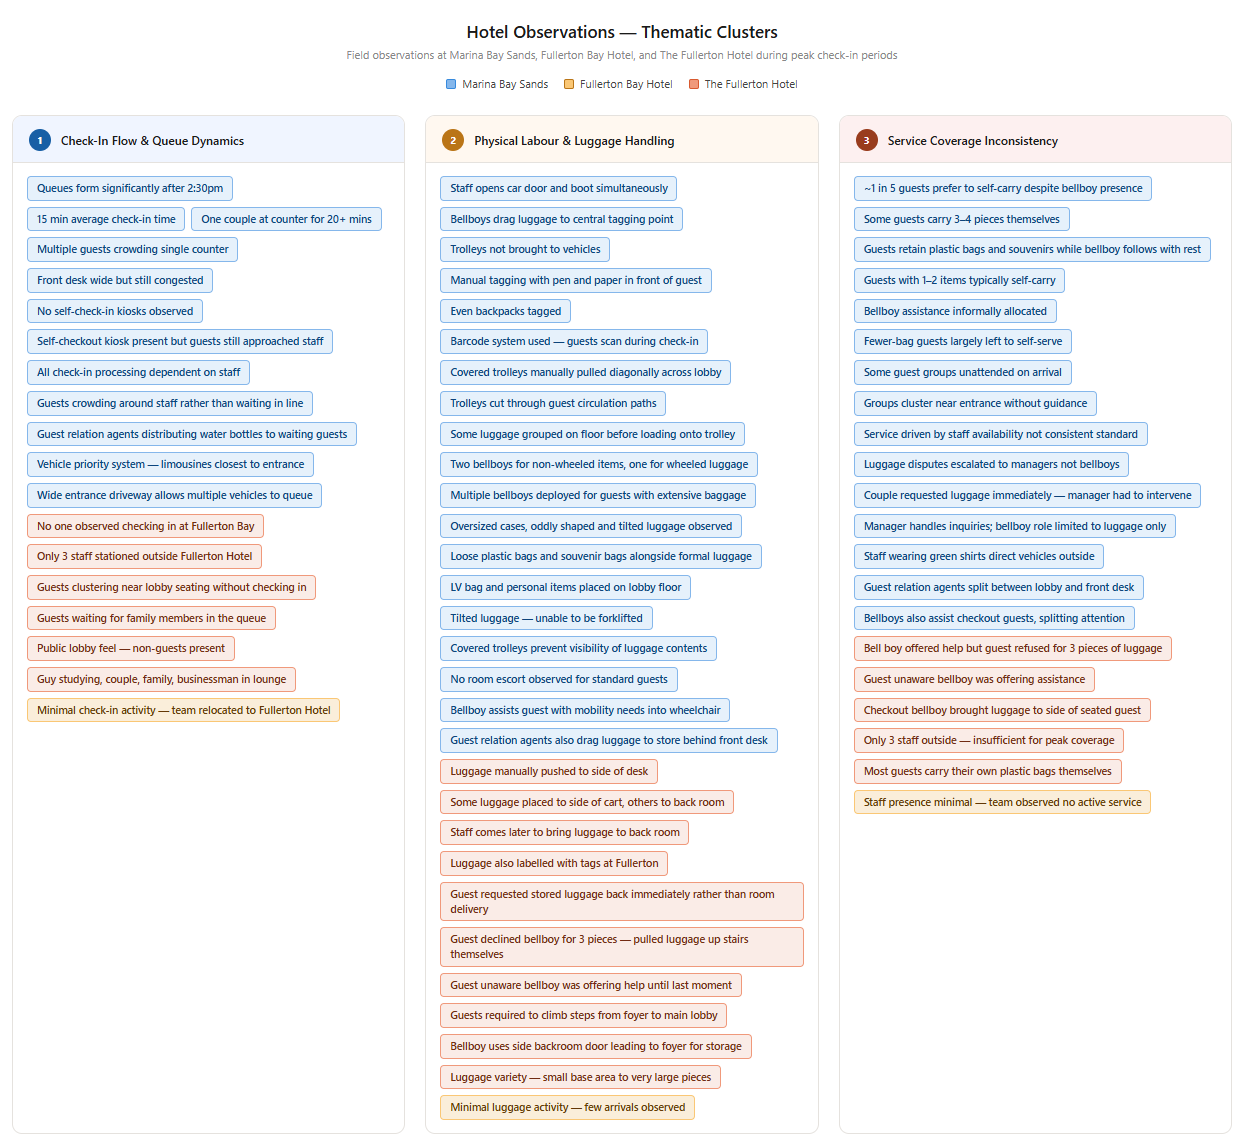The image size is (1243, 1145).
Task: Click '~1 in 5 guests prefer to self-carry' chip
Action: click(x=1001, y=188)
